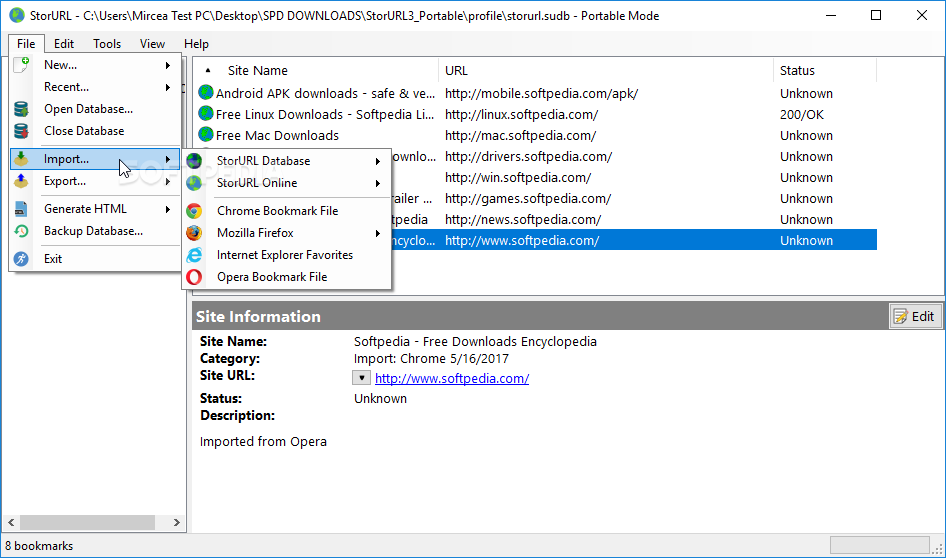Click 'Imported from Opera' description text

coord(263,442)
